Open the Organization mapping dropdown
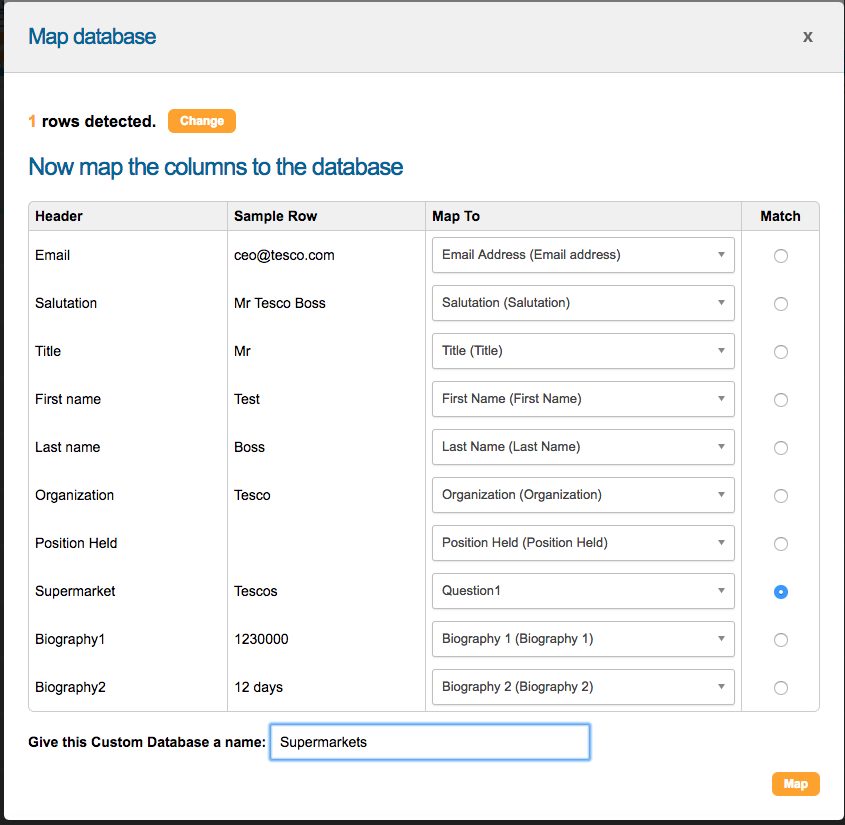 (x=583, y=495)
